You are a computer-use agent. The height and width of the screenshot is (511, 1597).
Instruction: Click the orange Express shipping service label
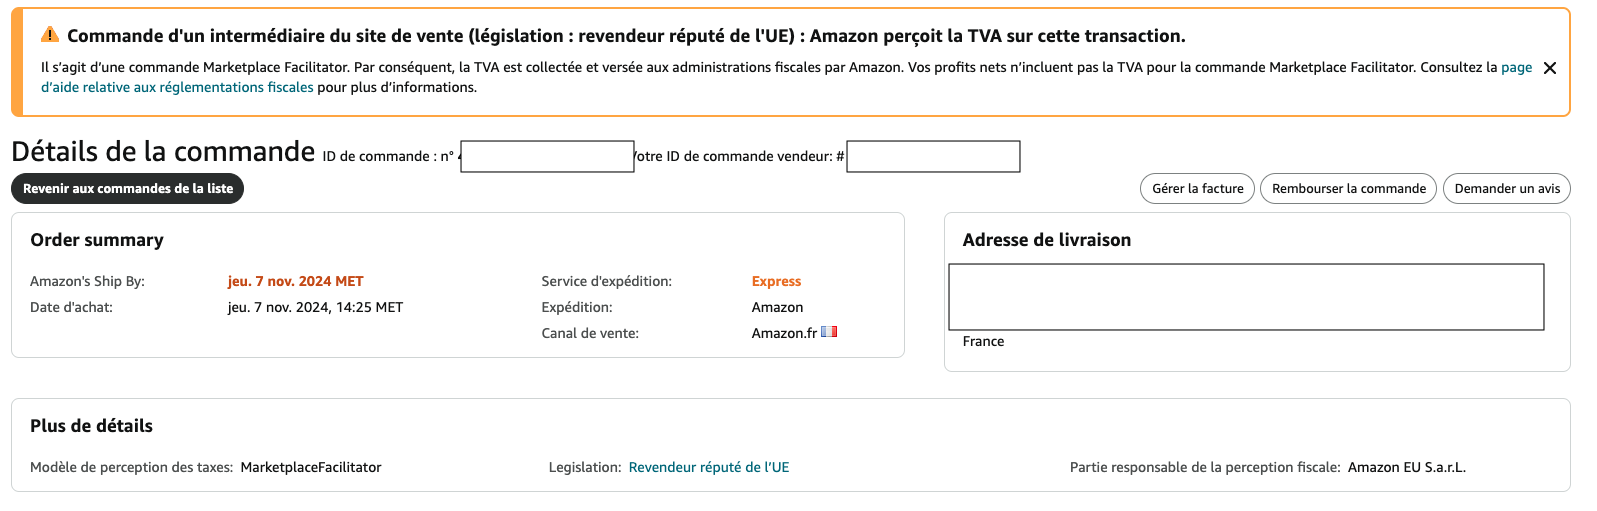(x=776, y=281)
